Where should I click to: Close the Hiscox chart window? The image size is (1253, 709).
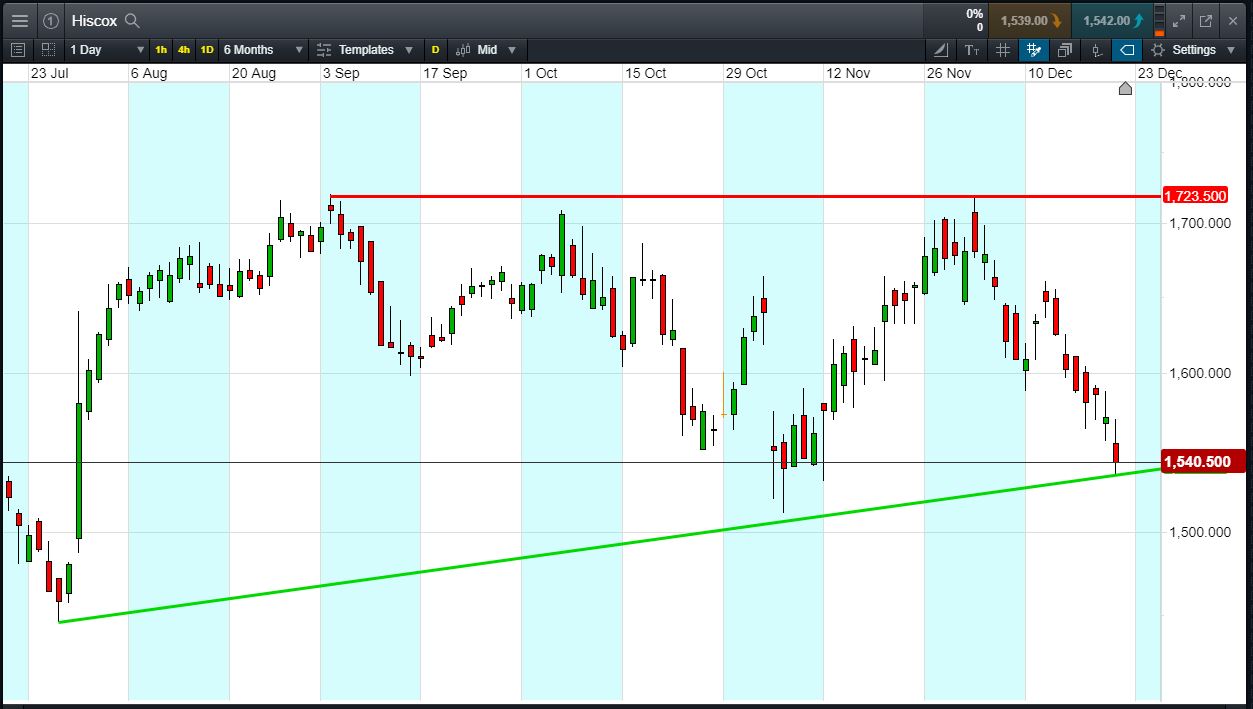pos(1234,20)
